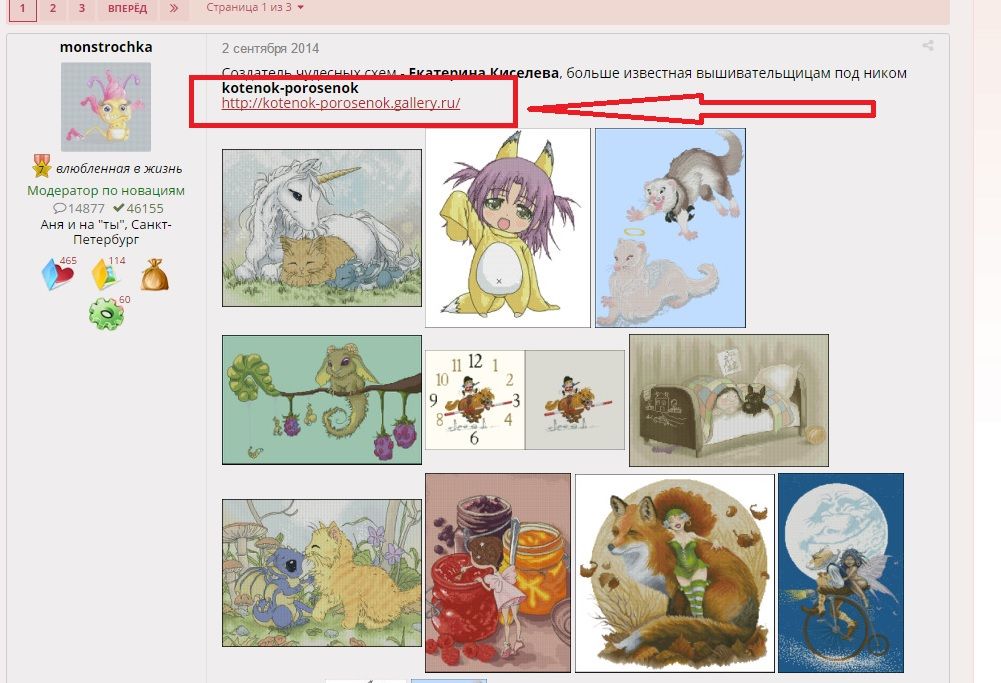
Task: Open the fox and elf girl thumbnail
Action: coord(674,573)
